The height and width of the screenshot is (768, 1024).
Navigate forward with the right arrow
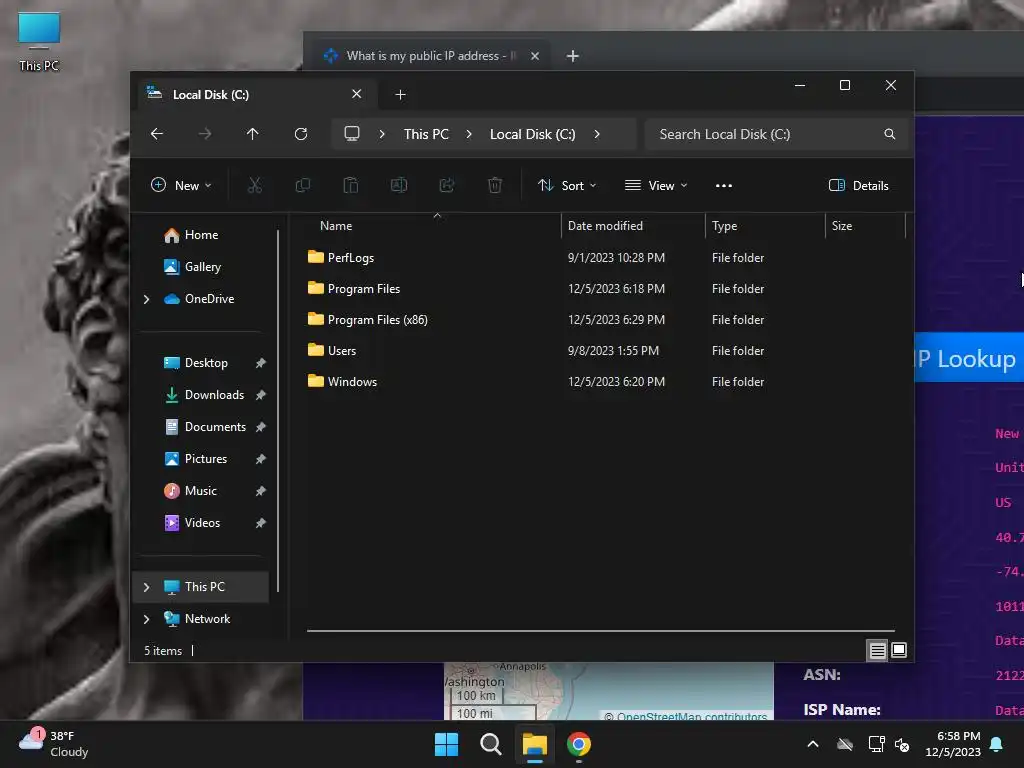[205, 134]
